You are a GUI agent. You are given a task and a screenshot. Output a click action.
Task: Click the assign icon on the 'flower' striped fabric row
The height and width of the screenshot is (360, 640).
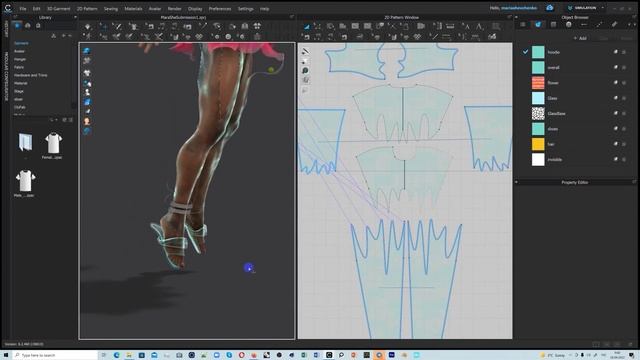[x=616, y=83]
